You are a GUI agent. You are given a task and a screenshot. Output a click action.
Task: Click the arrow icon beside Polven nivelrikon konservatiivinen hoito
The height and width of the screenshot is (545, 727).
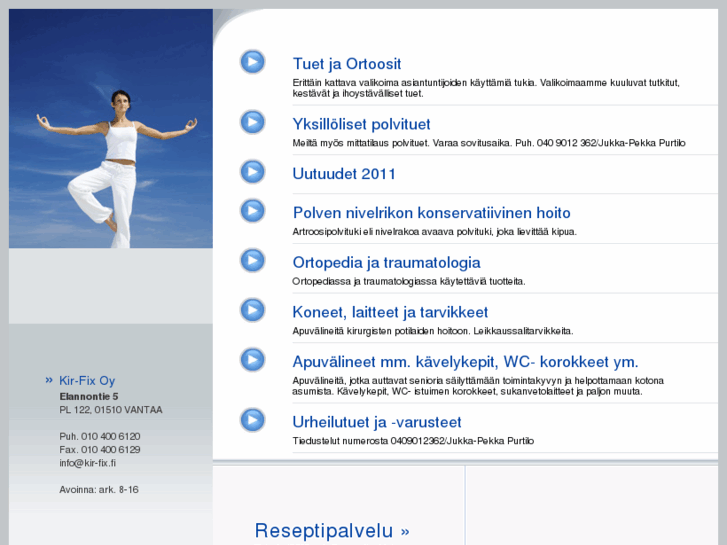point(252,211)
